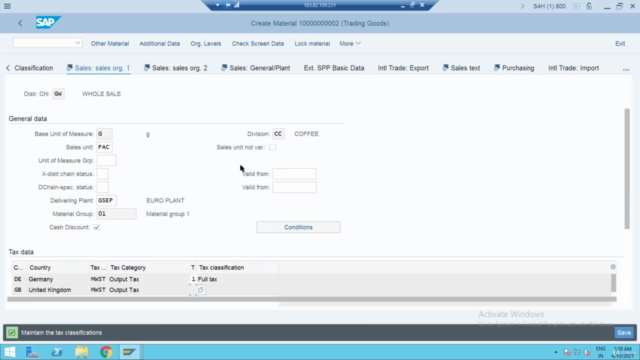
Task: Expand the More menu
Action: [350, 44]
